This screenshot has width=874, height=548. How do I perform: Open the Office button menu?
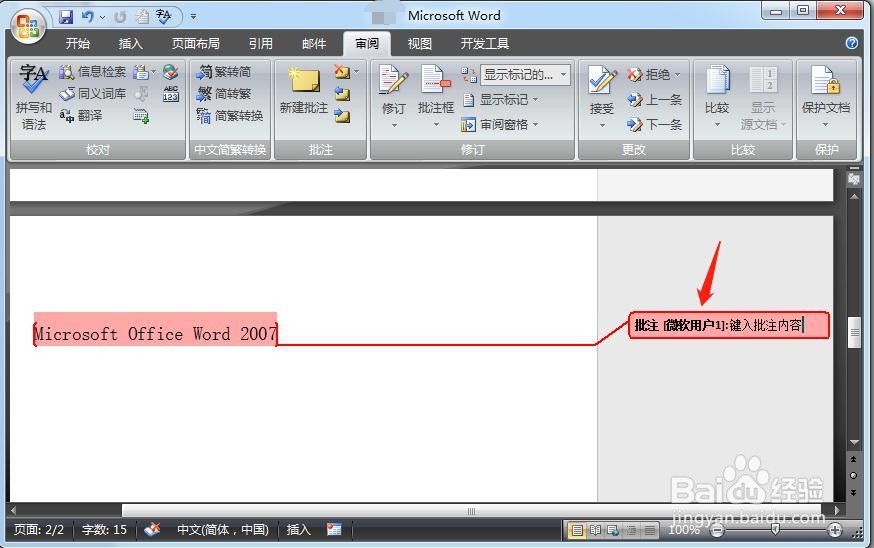[x=28, y=26]
